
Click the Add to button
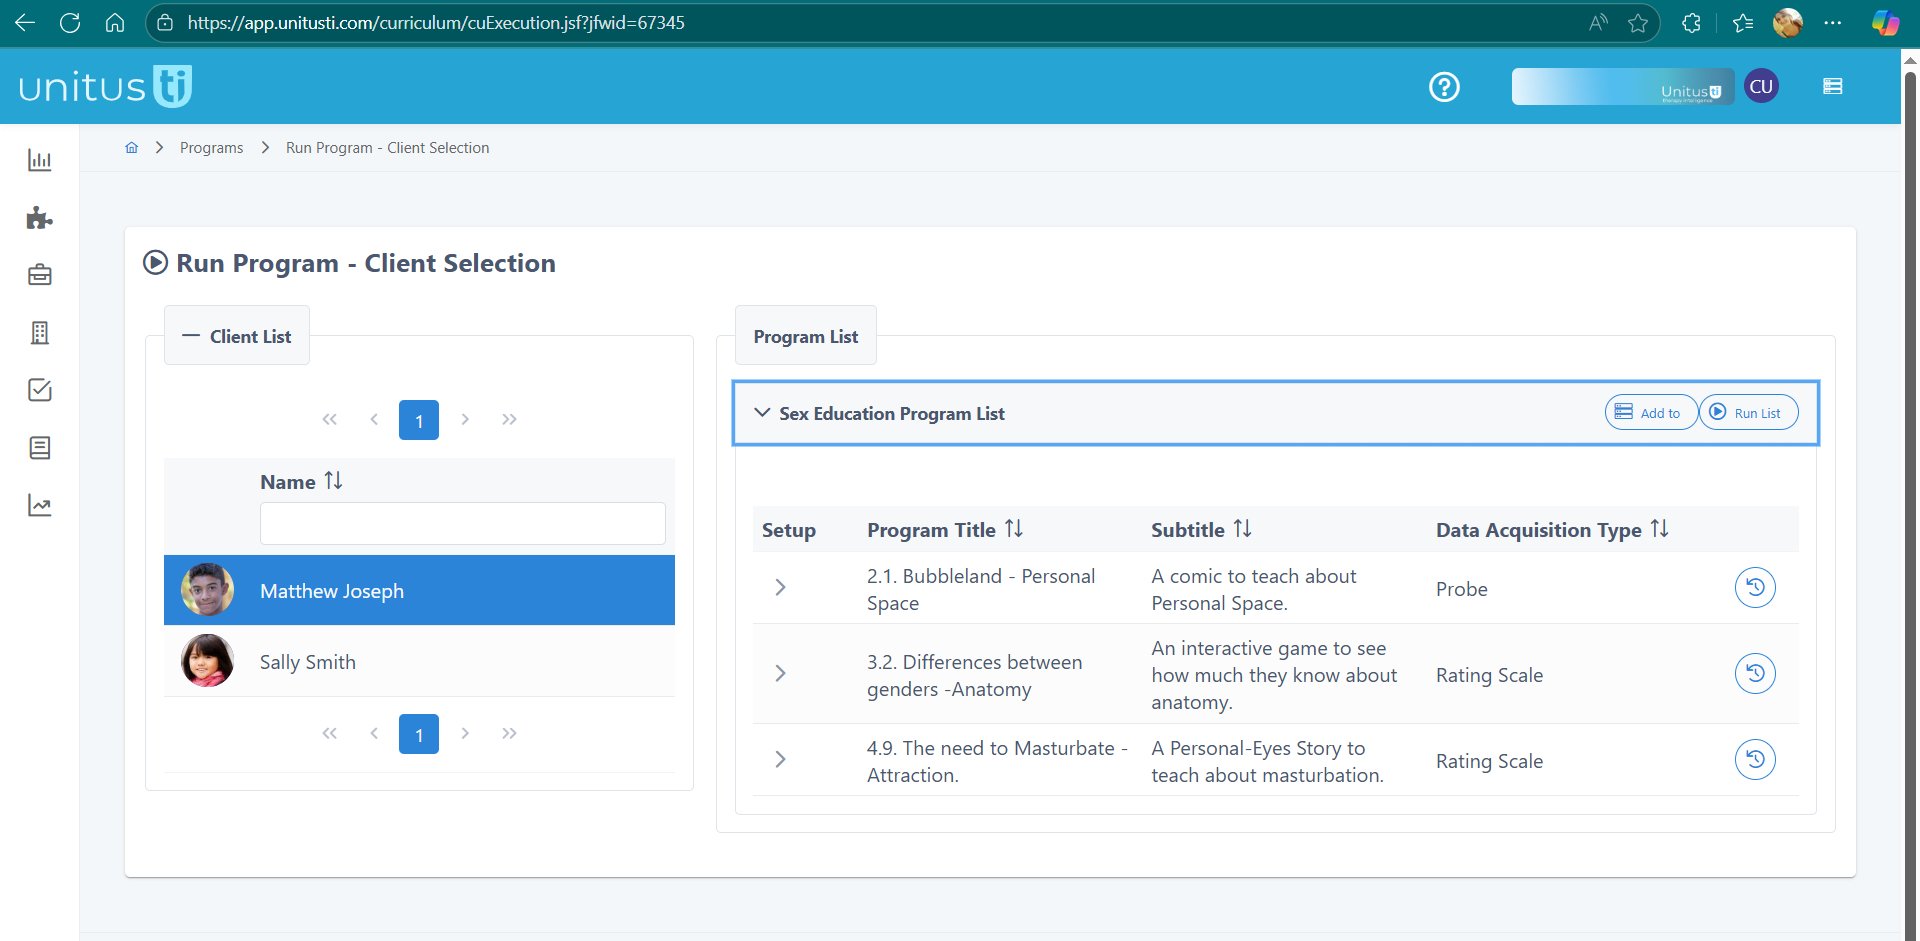[x=1650, y=412]
